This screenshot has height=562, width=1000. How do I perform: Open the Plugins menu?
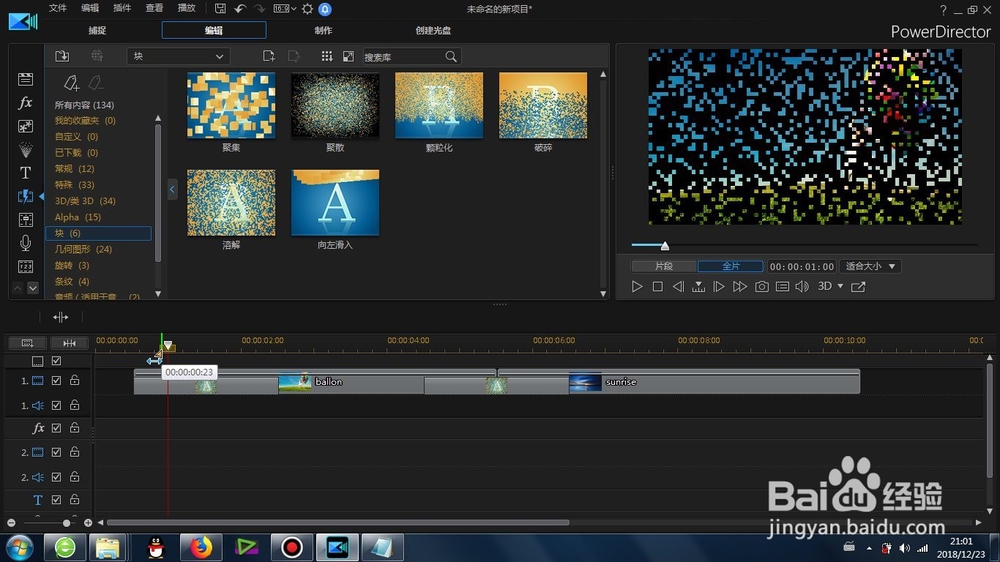pos(122,8)
